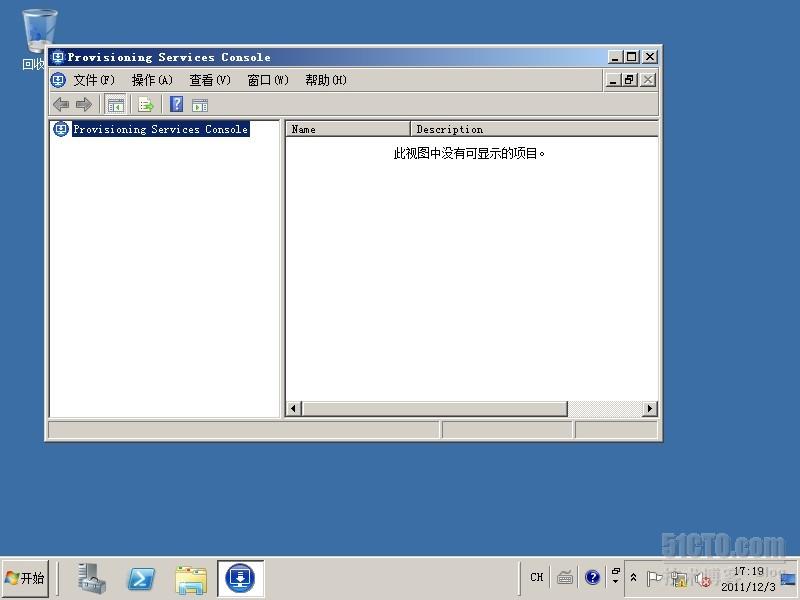This screenshot has width=800, height=600.
Task: Open the 帮助(H) menu
Action: coord(326,80)
